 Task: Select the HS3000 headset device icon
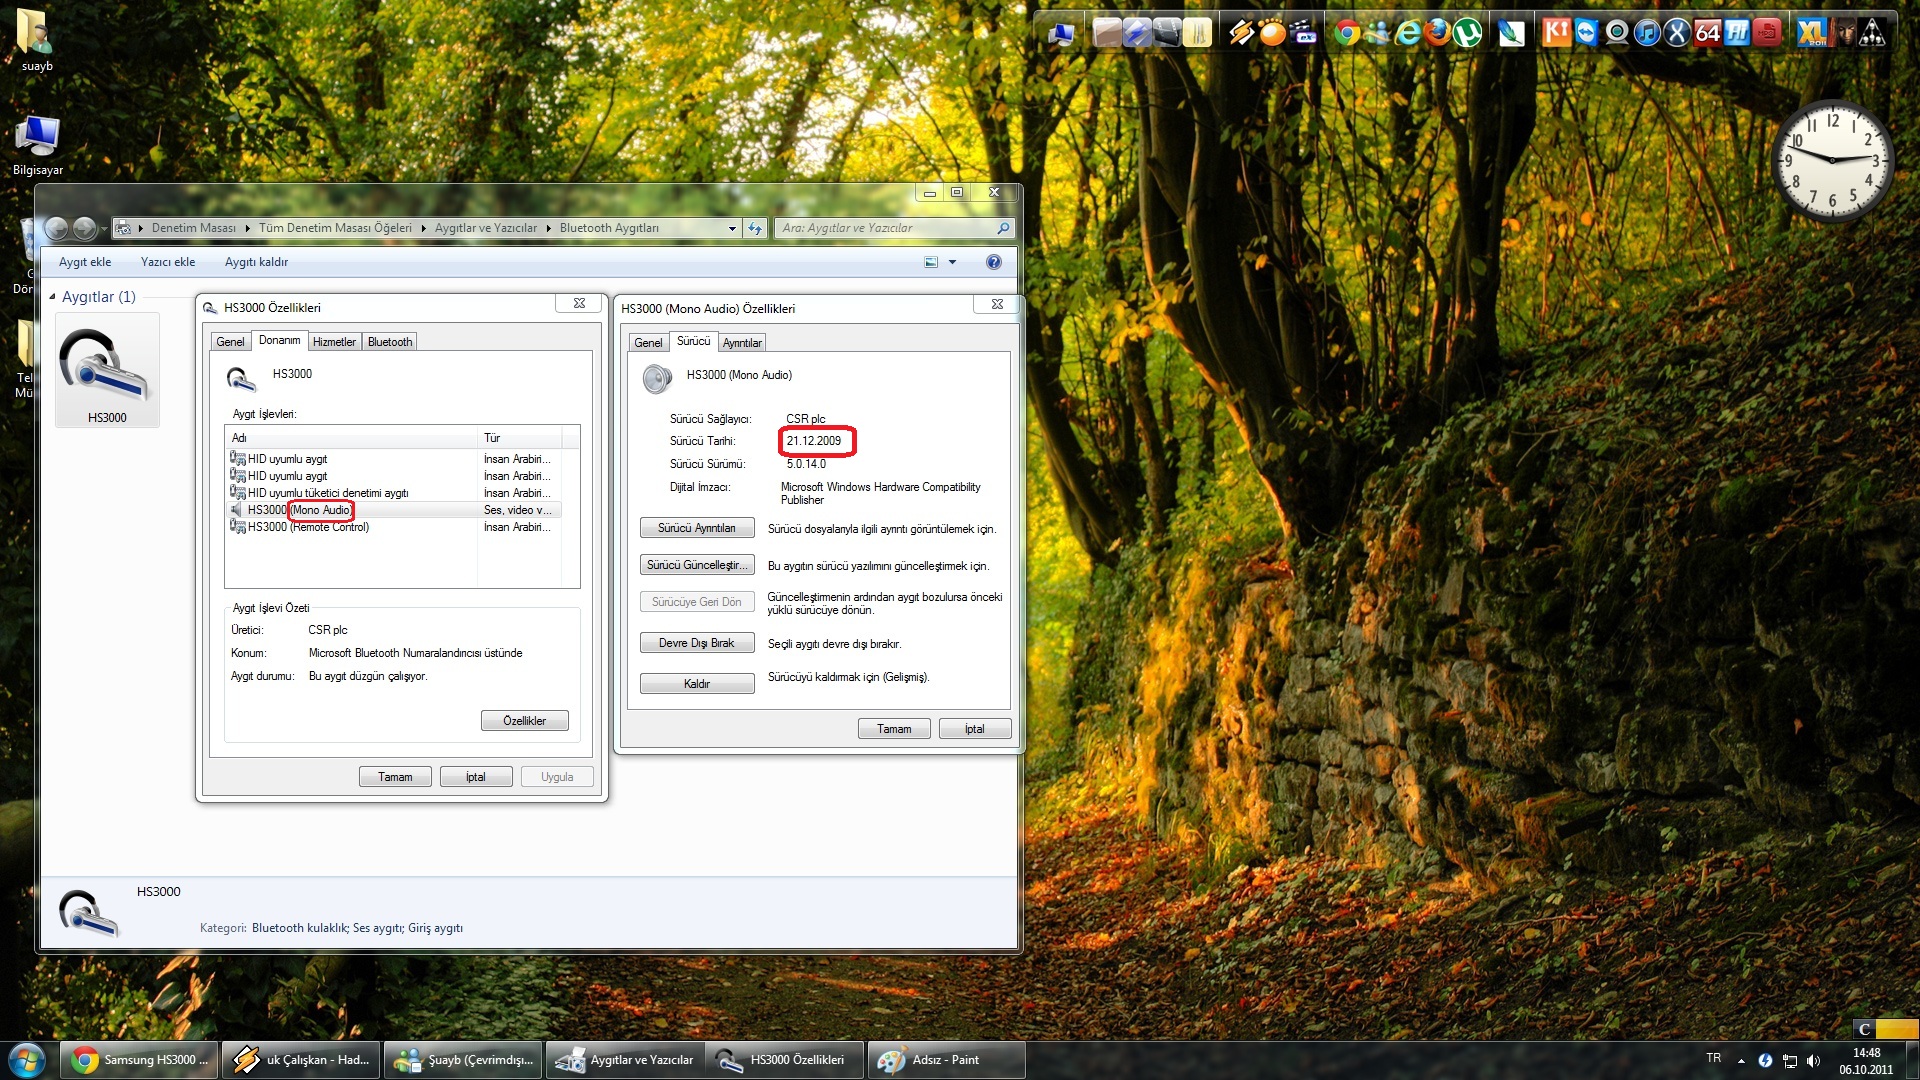[106, 371]
